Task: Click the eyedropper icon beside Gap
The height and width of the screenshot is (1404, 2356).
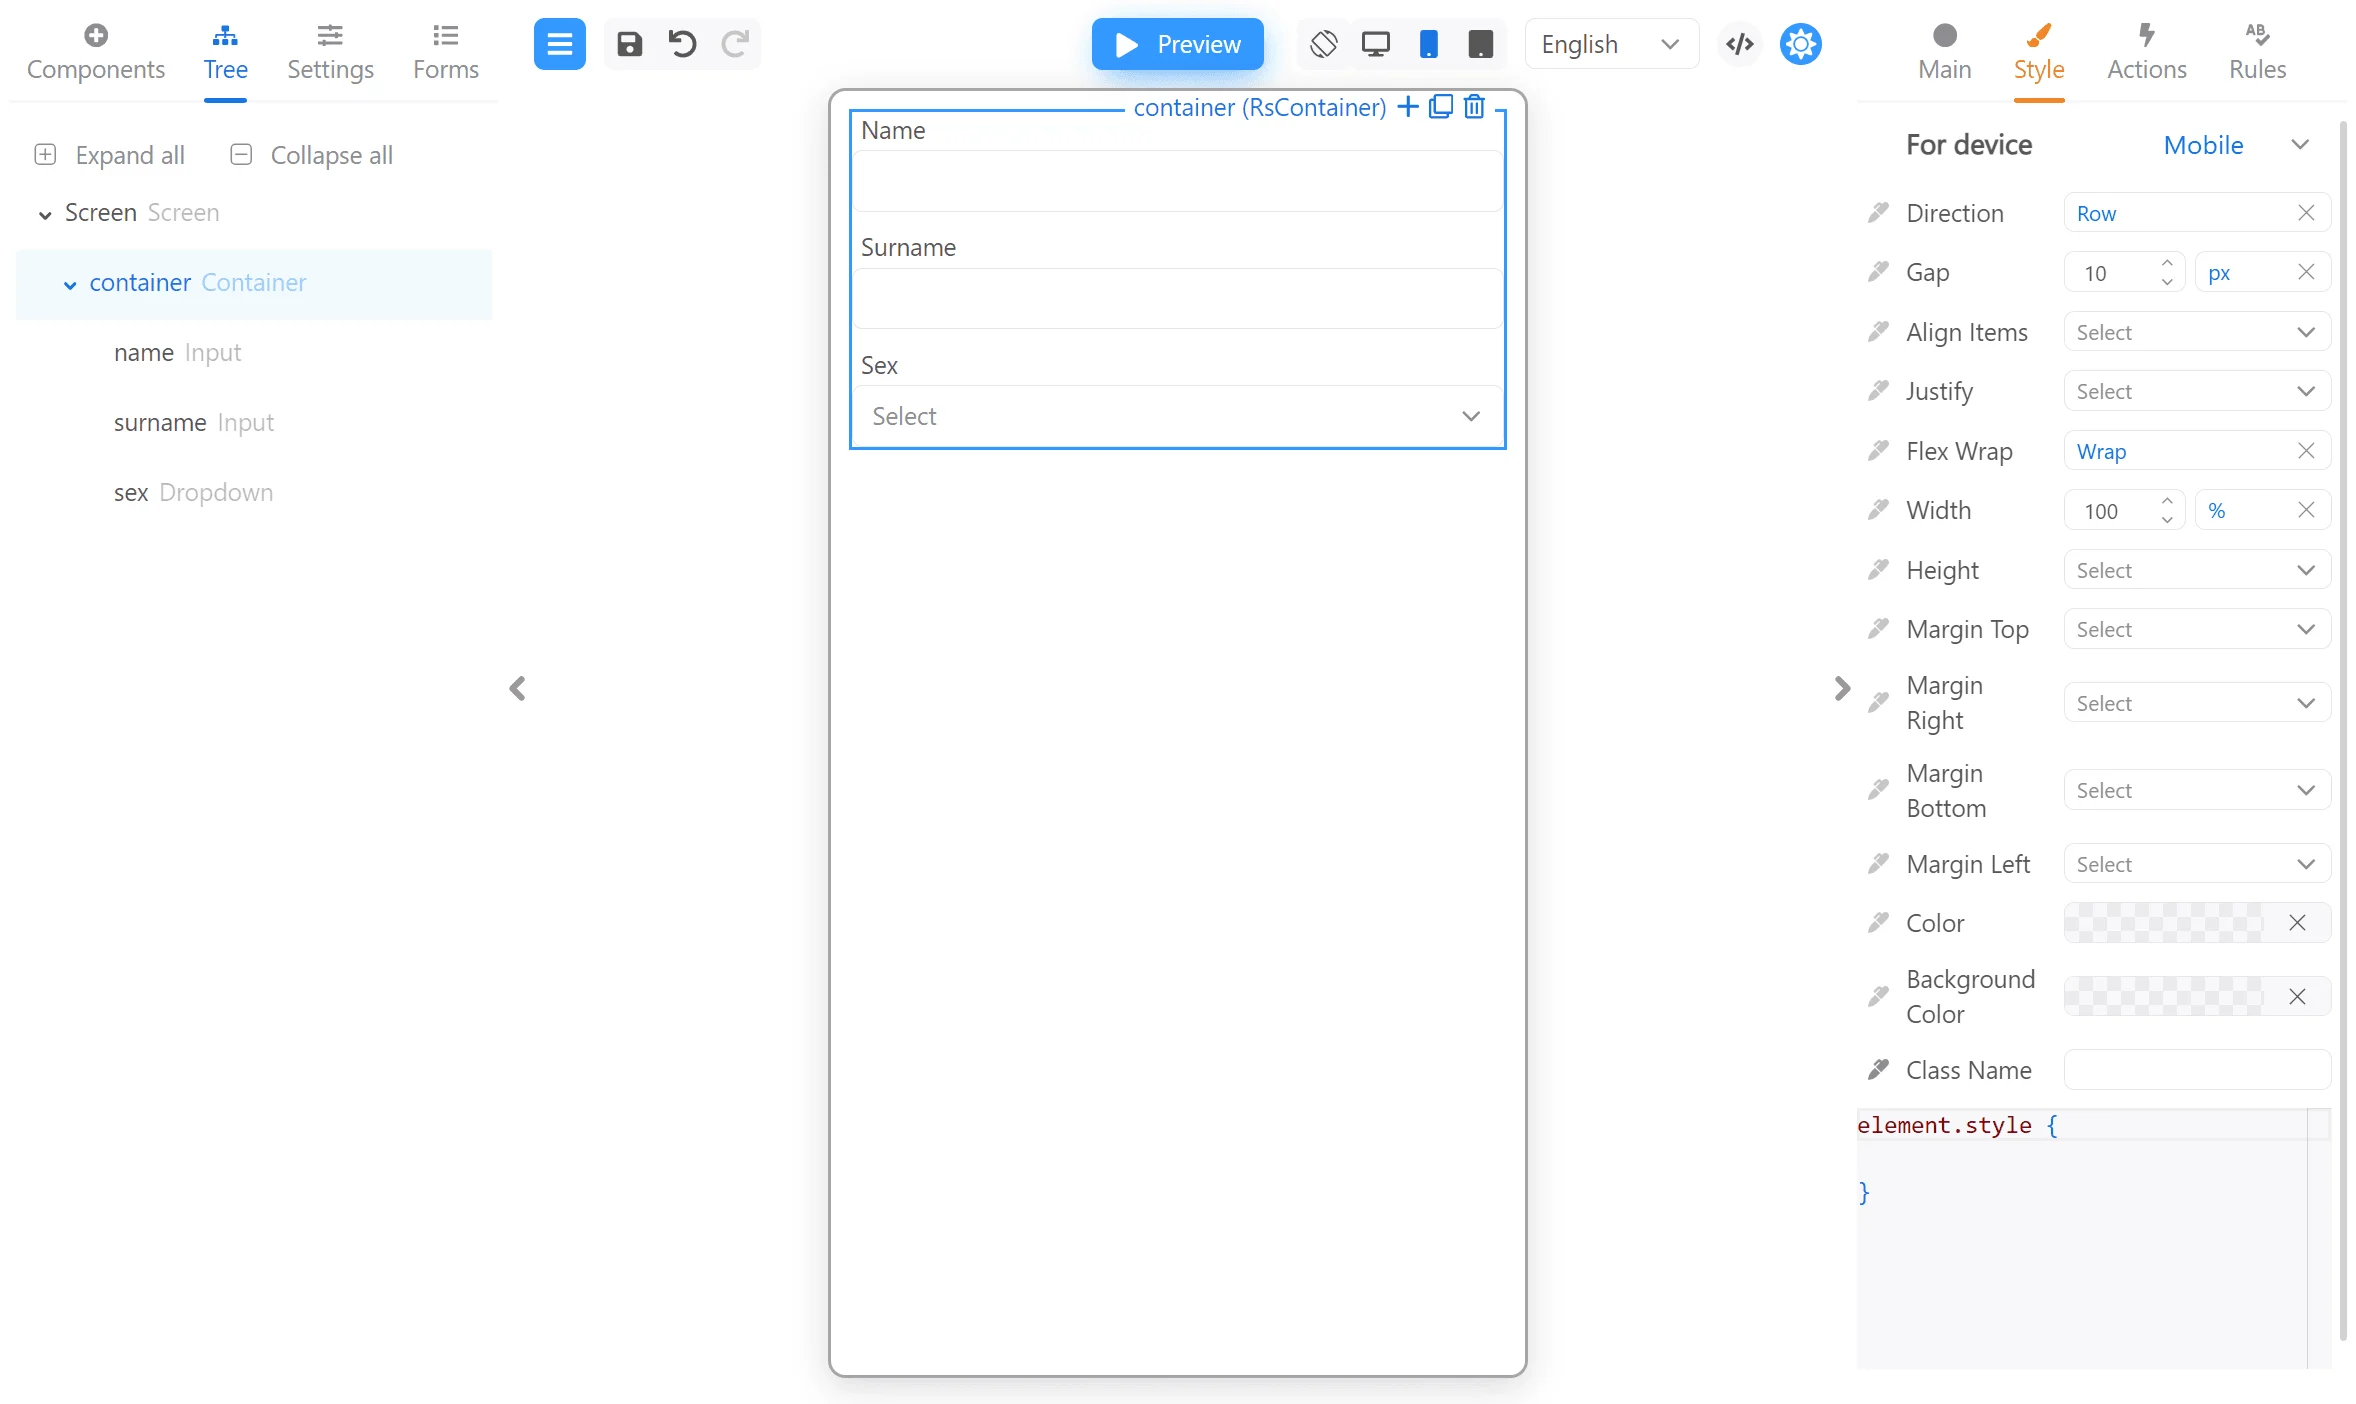Action: click(1878, 272)
